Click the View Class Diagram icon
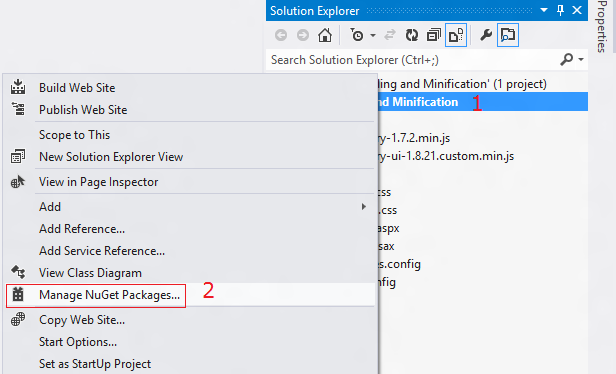The height and width of the screenshot is (374, 616). [x=18, y=272]
